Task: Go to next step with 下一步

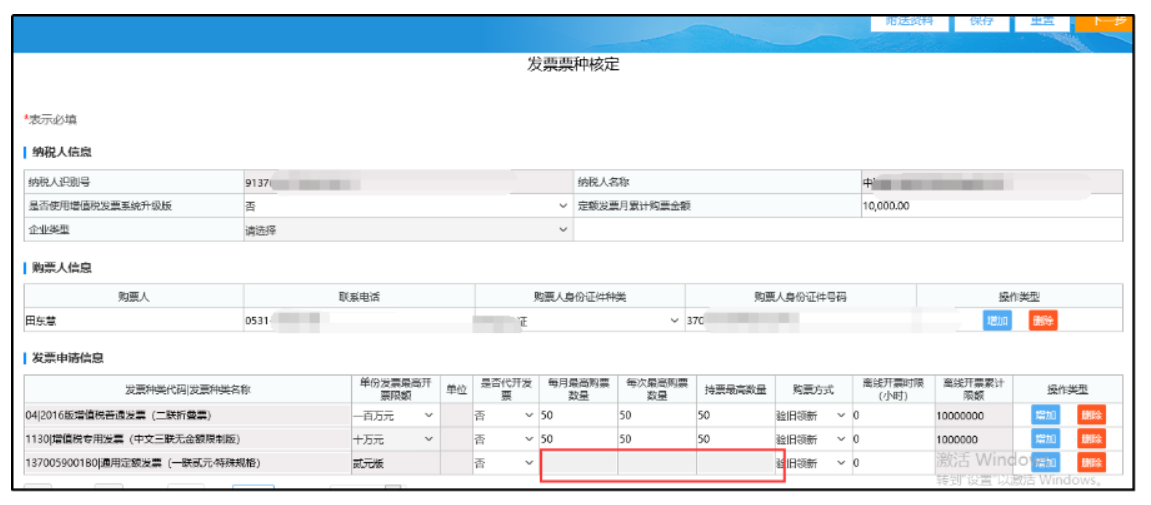Action: click(1103, 21)
